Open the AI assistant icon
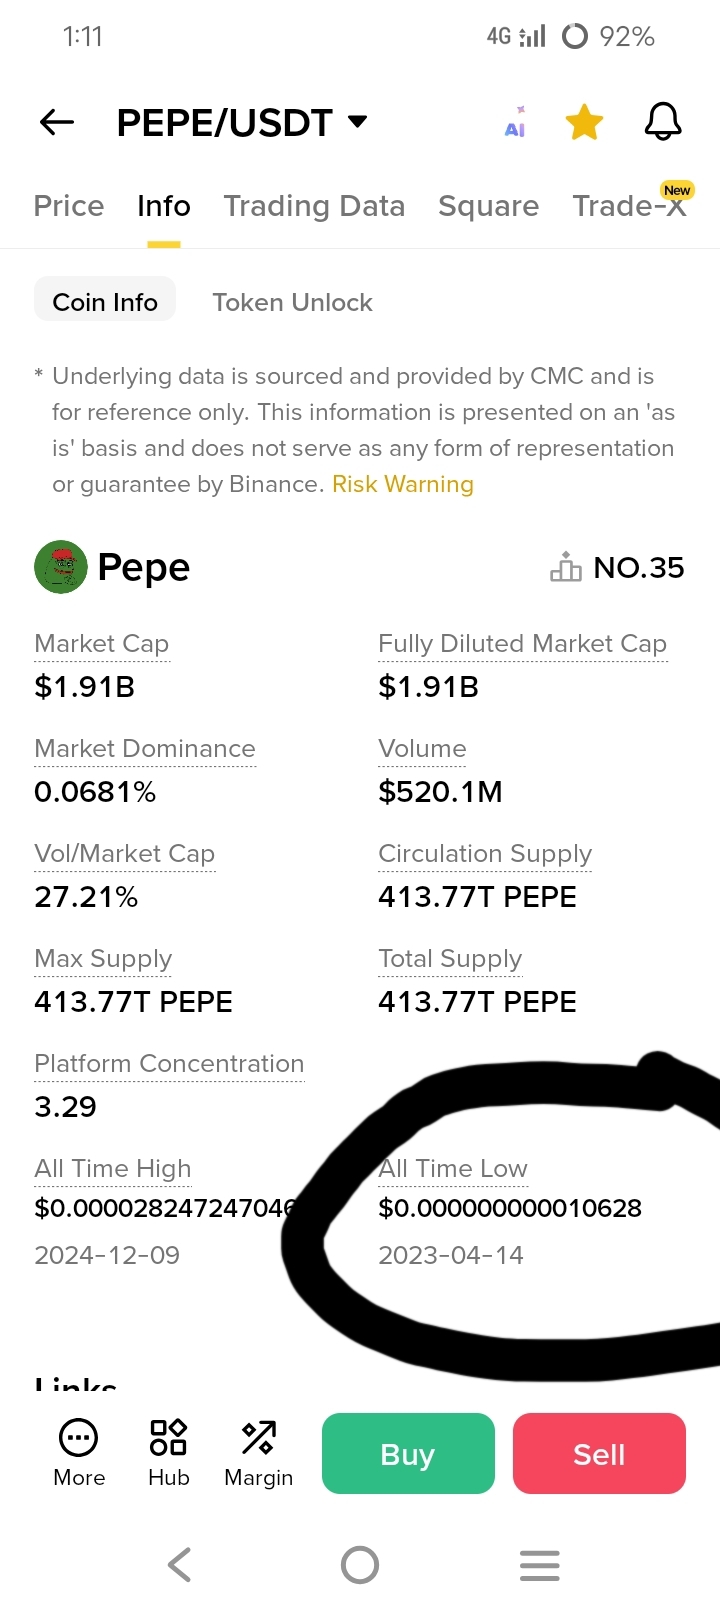Screen dimensions: 720x1612 tap(515, 122)
